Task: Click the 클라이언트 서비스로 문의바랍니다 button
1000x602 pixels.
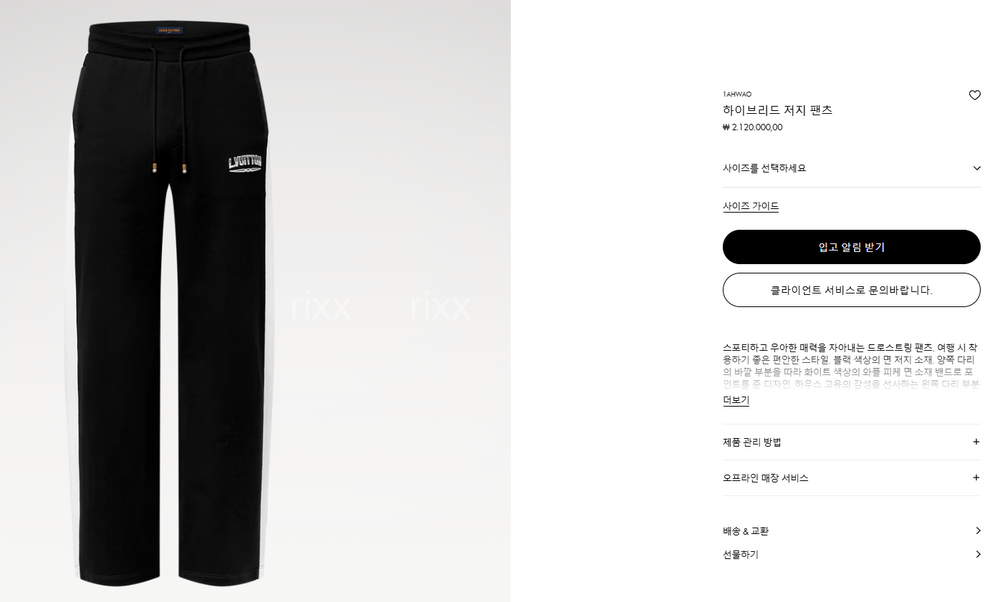Action: (851, 290)
